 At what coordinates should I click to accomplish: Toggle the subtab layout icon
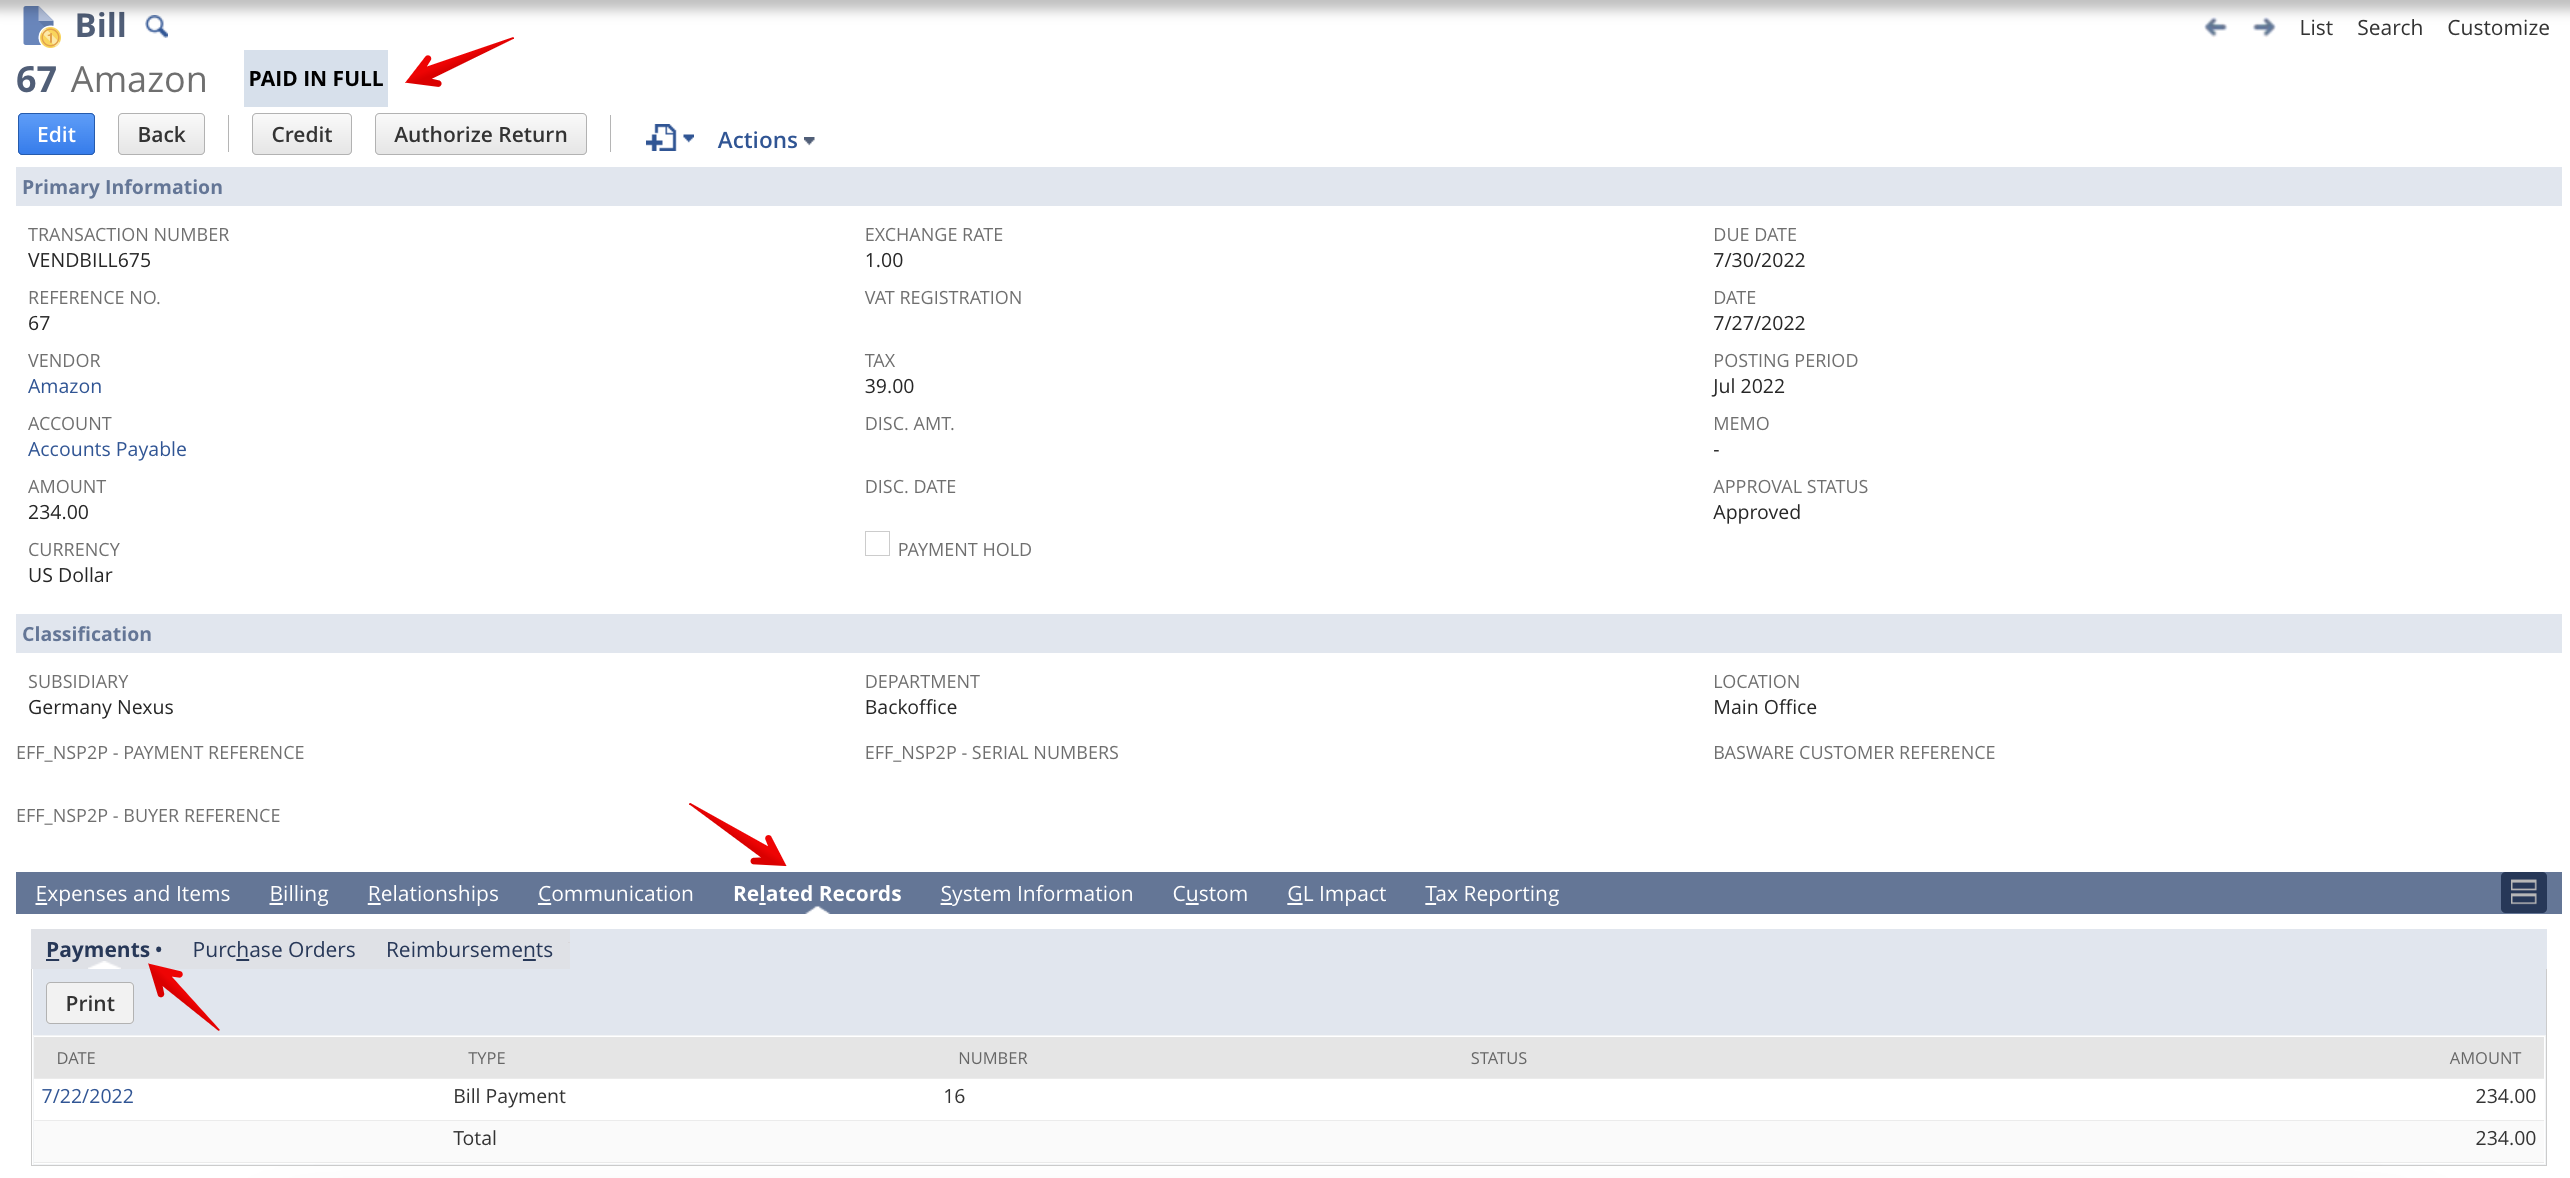coord(2523,892)
